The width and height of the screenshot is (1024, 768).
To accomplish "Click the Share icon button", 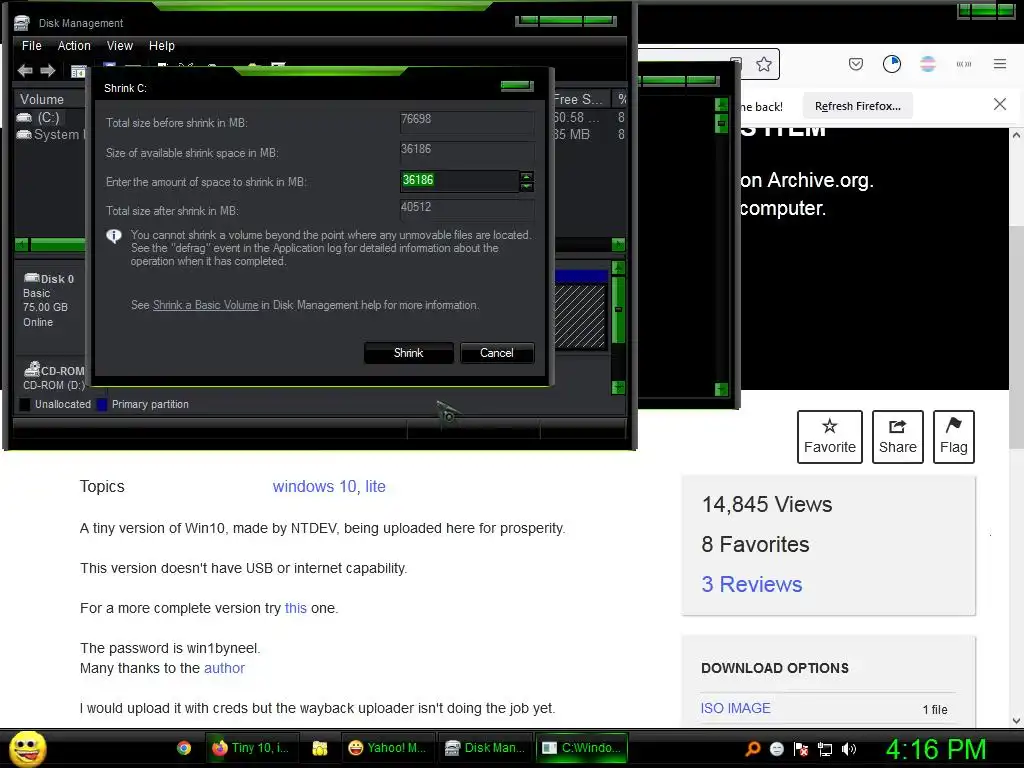I will pos(897,437).
